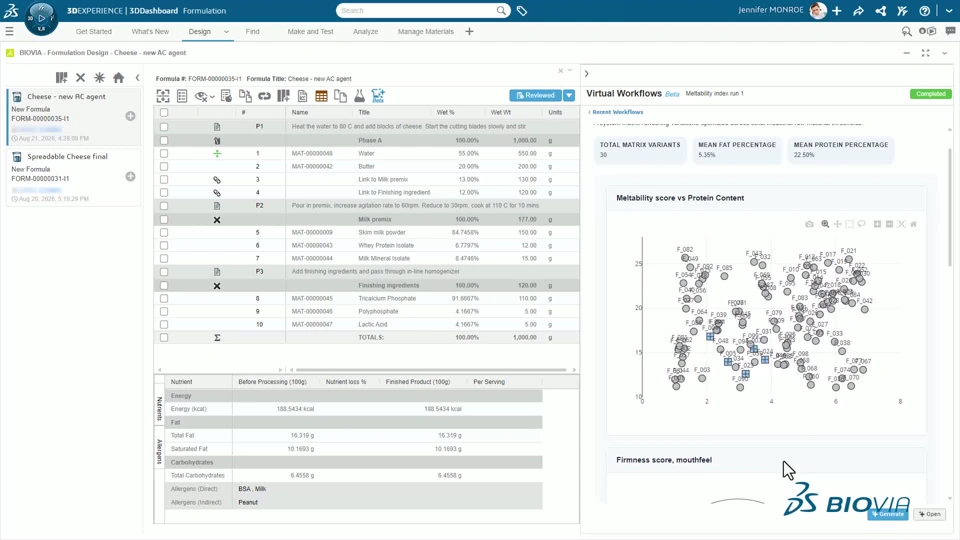Open the 3DEXPERIENCE compass
The height and width of the screenshot is (540, 960).
tap(41, 18)
